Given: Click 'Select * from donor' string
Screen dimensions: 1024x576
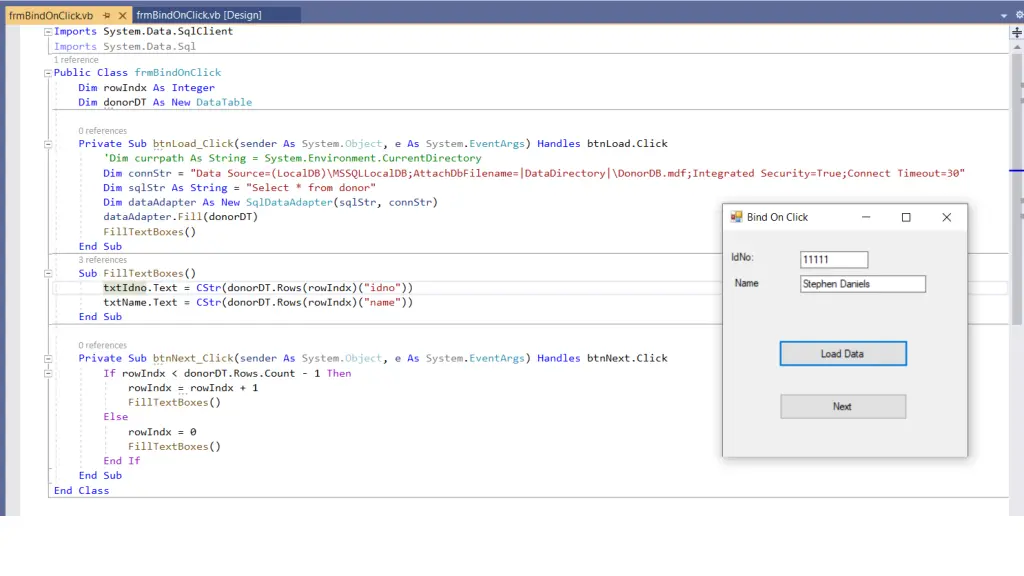Looking at the screenshot, I should coord(311,187).
